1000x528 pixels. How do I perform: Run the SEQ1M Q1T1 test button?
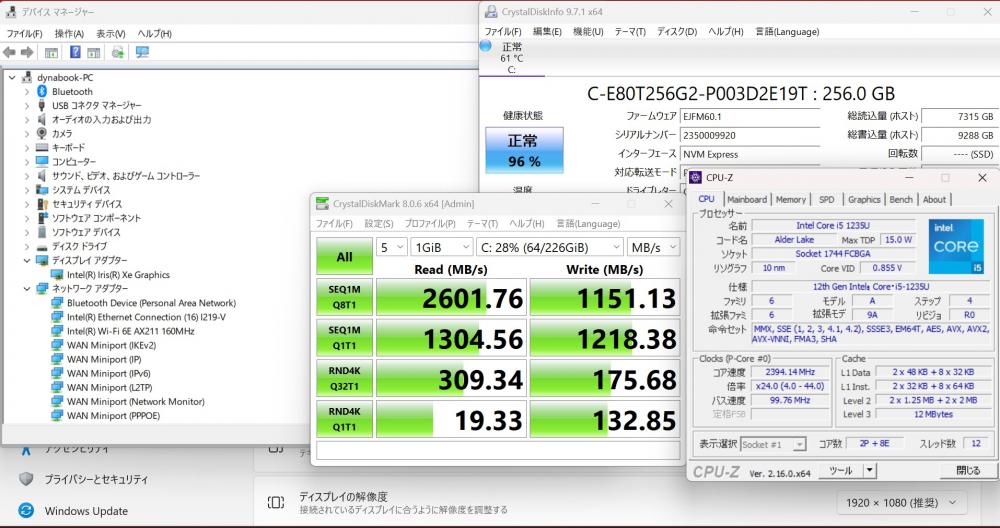tap(344, 337)
